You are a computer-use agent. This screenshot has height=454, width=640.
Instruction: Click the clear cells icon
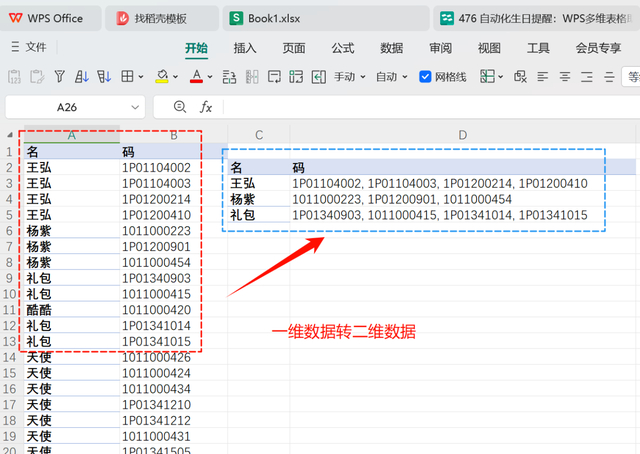[x=520, y=76]
